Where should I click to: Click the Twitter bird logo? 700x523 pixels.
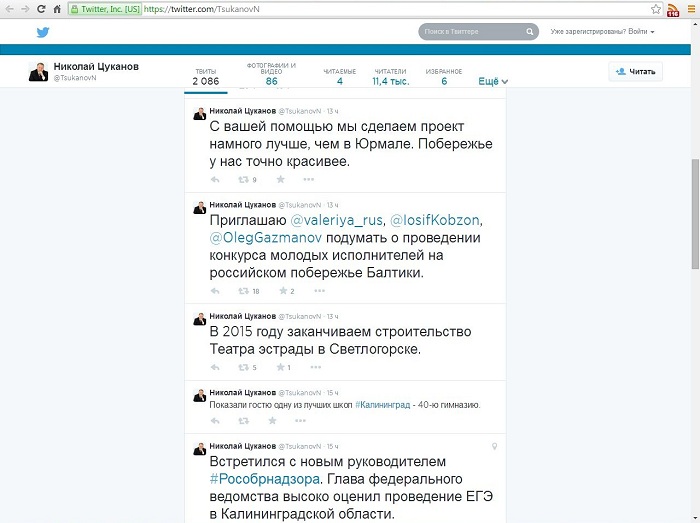(x=43, y=32)
